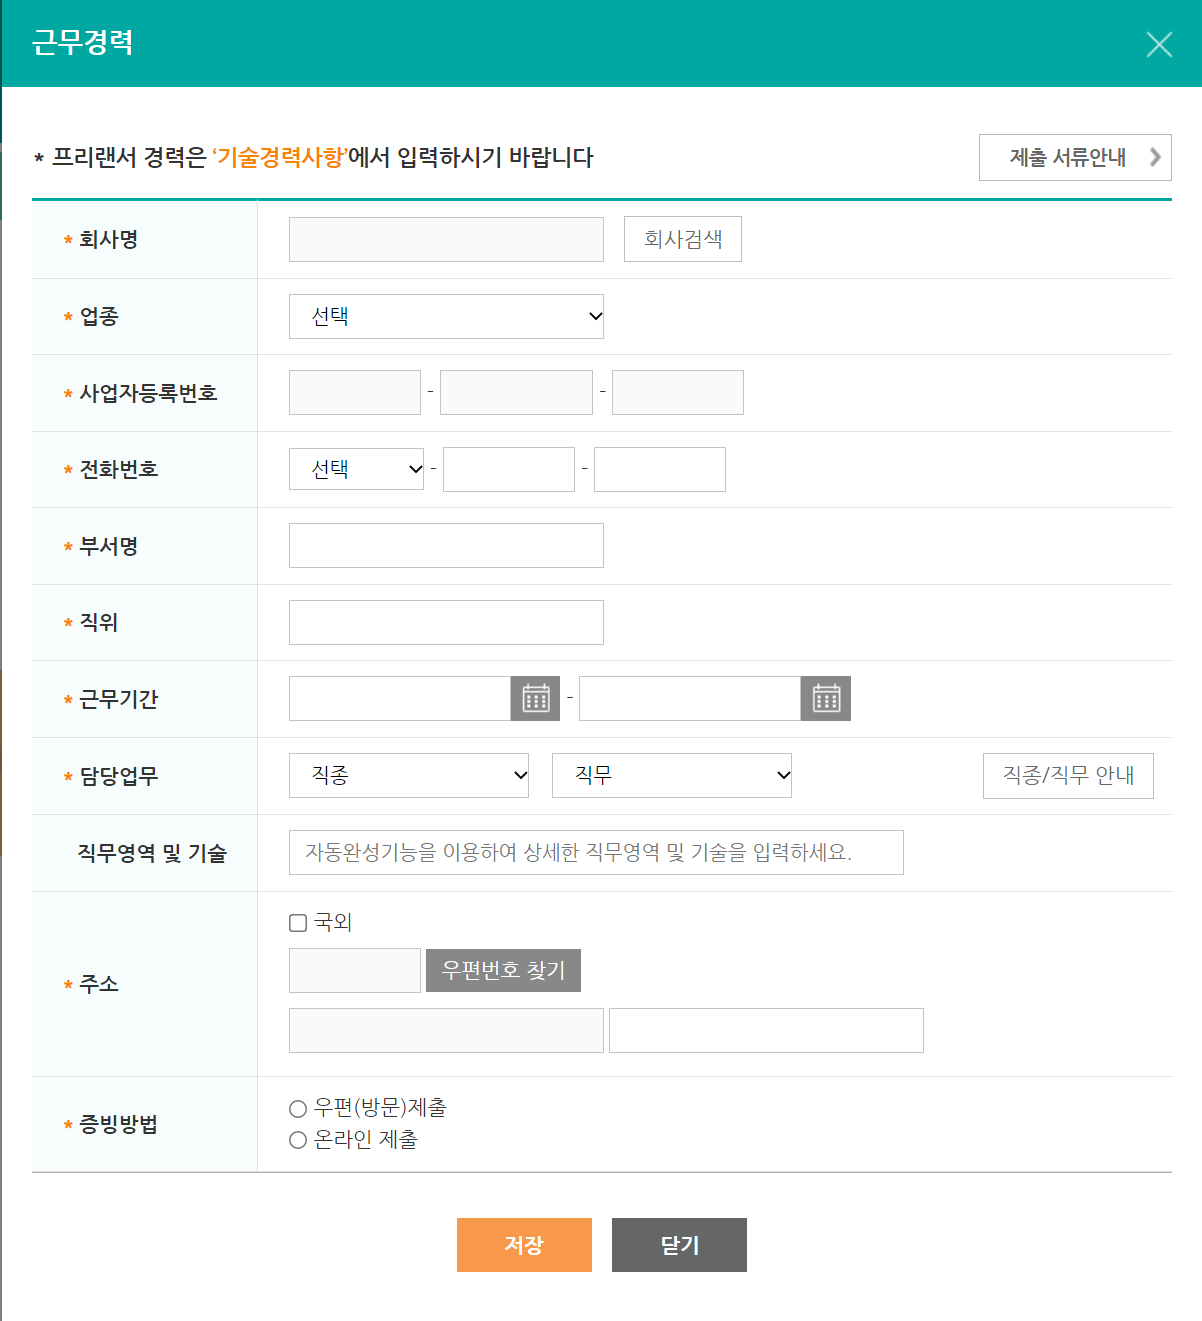Click the postal code input field
Screen dimensions: 1202x1321
click(355, 970)
